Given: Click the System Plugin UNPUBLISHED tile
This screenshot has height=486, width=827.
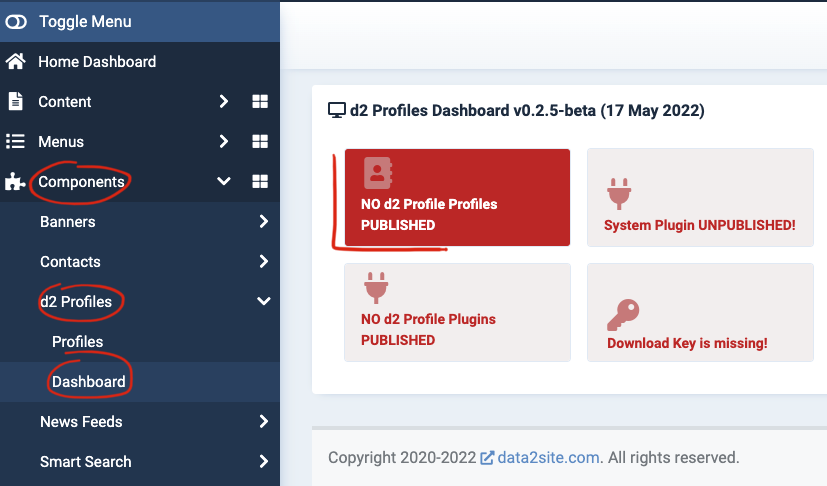Looking at the screenshot, I should click(700, 197).
